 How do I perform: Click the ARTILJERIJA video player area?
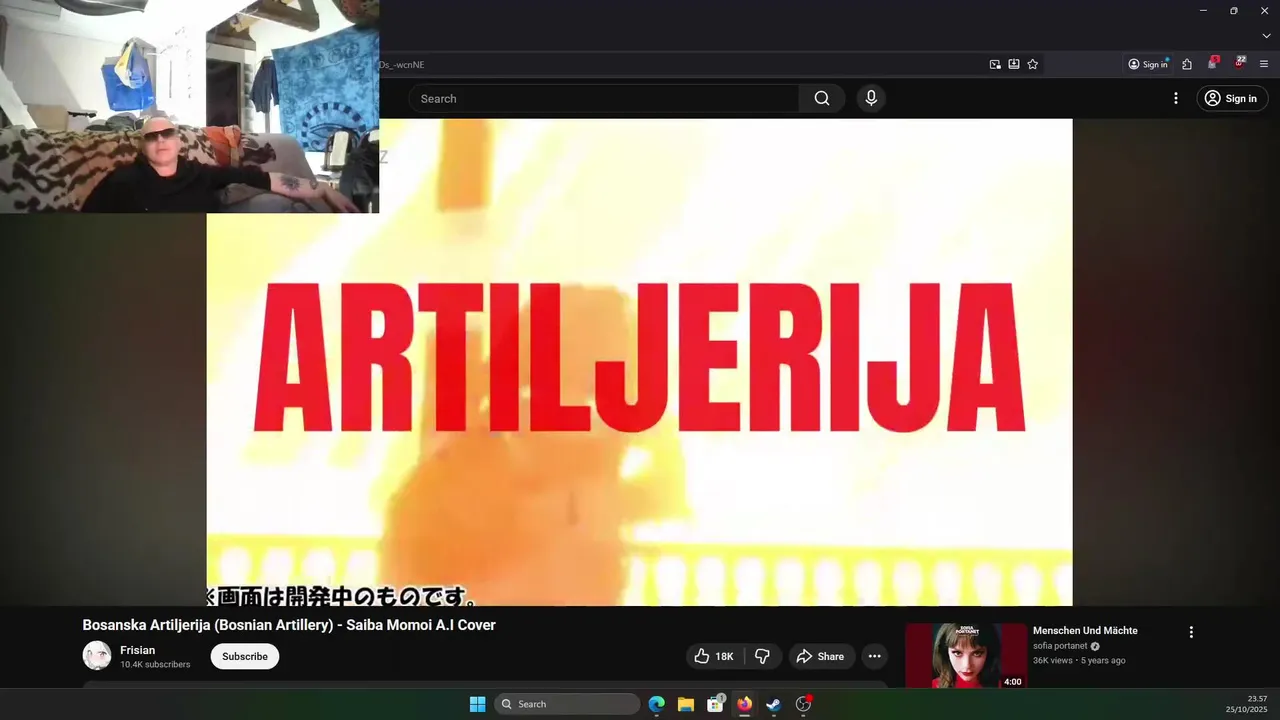[639, 361]
